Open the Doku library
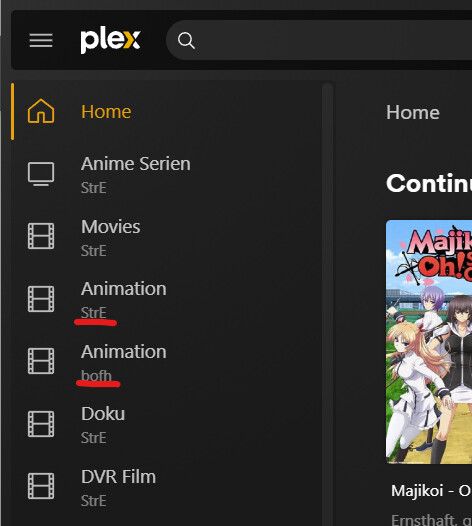The height and width of the screenshot is (526, 472). [x=166, y=424]
